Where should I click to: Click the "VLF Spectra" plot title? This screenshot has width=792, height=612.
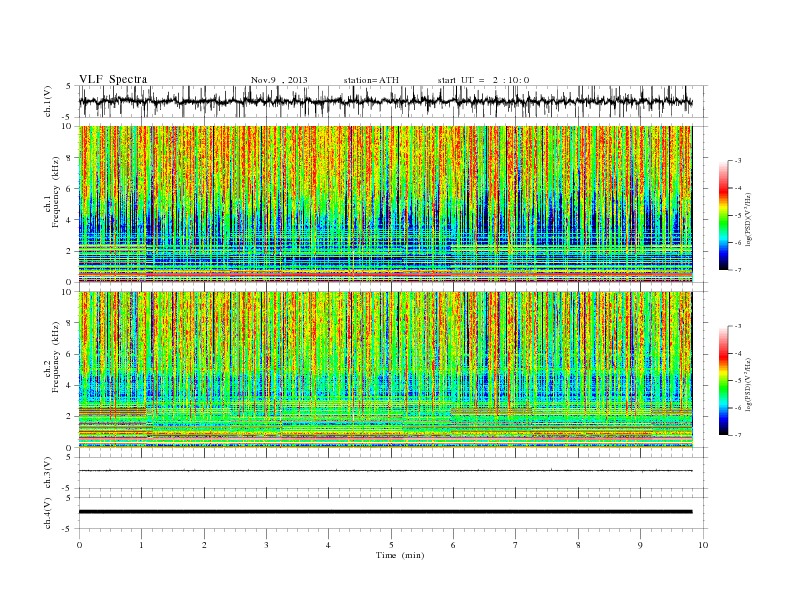point(113,79)
